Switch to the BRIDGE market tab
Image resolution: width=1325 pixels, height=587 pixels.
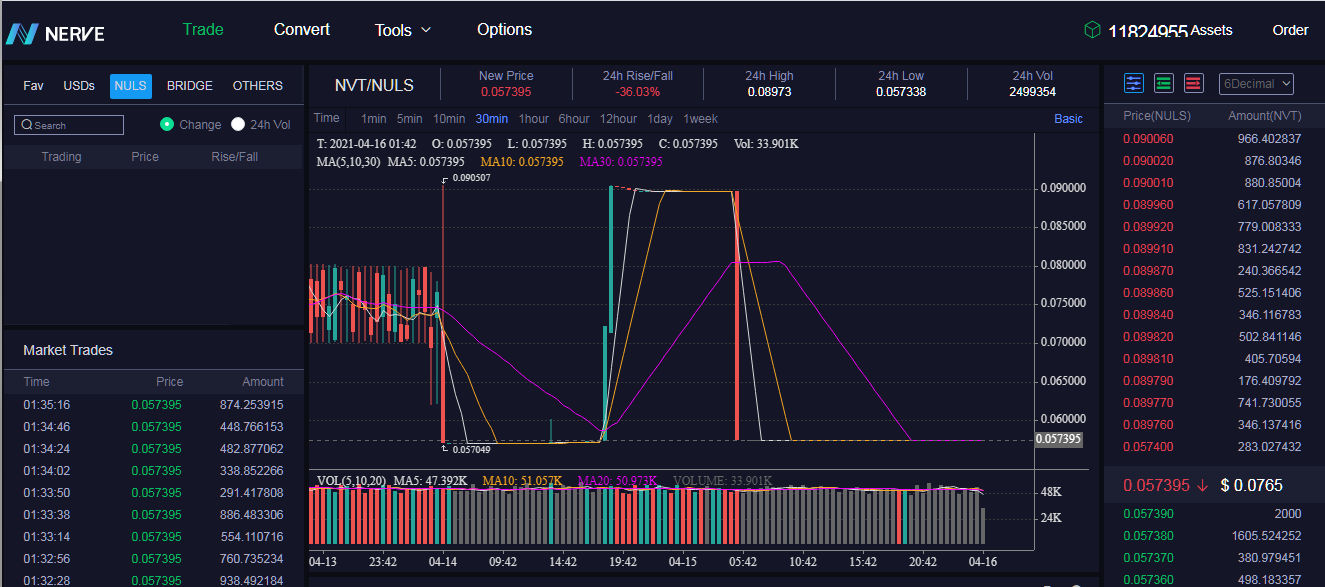click(x=190, y=86)
